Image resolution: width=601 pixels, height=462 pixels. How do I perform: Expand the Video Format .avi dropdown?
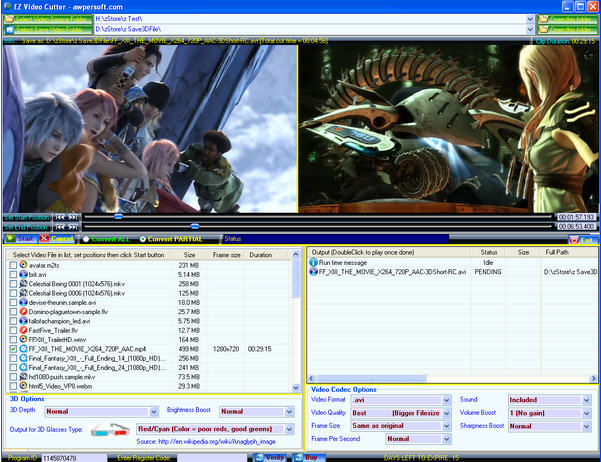click(400, 400)
